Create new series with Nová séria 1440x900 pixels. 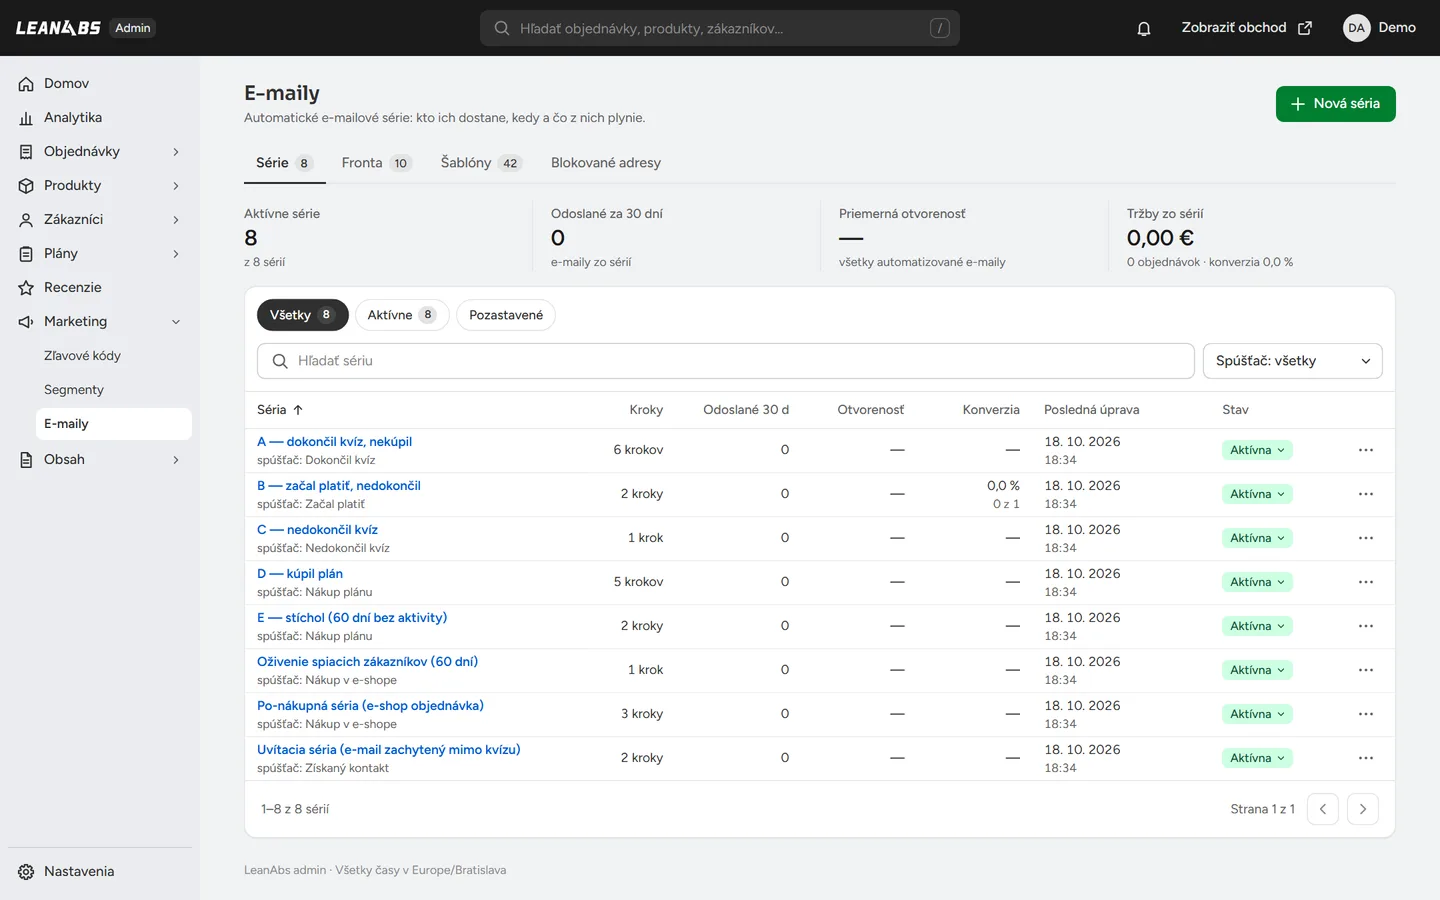tap(1336, 104)
